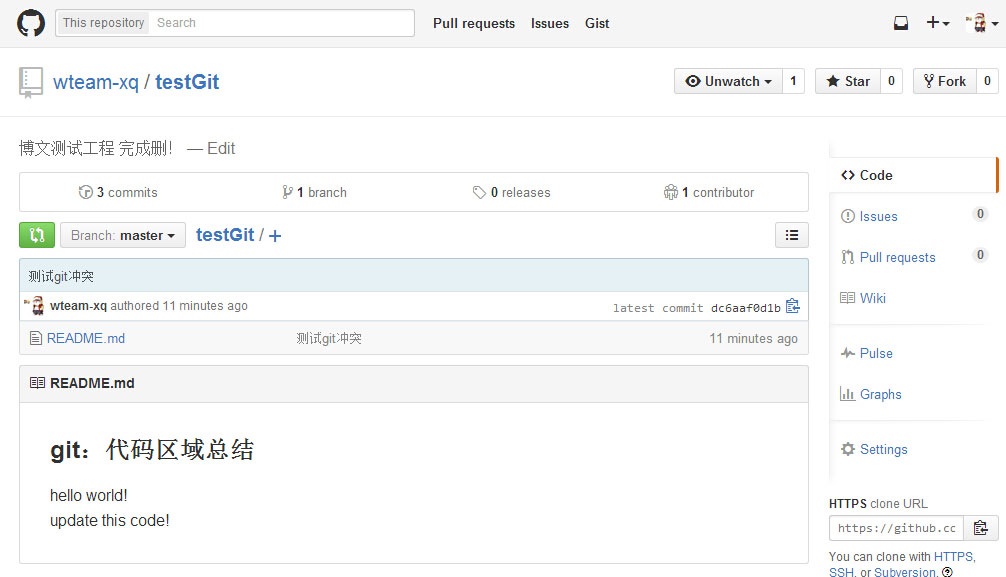Open the forks count 0
This screenshot has width=1006, height=577.
(987, 81)
